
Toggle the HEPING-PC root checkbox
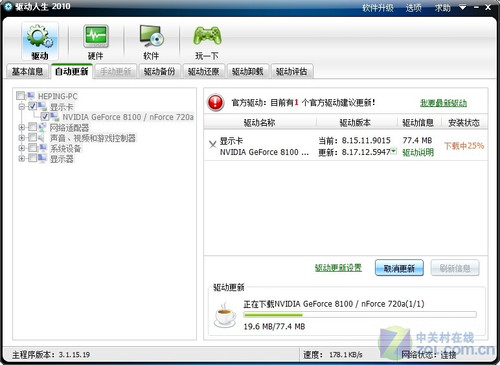(x=21, y=96)
